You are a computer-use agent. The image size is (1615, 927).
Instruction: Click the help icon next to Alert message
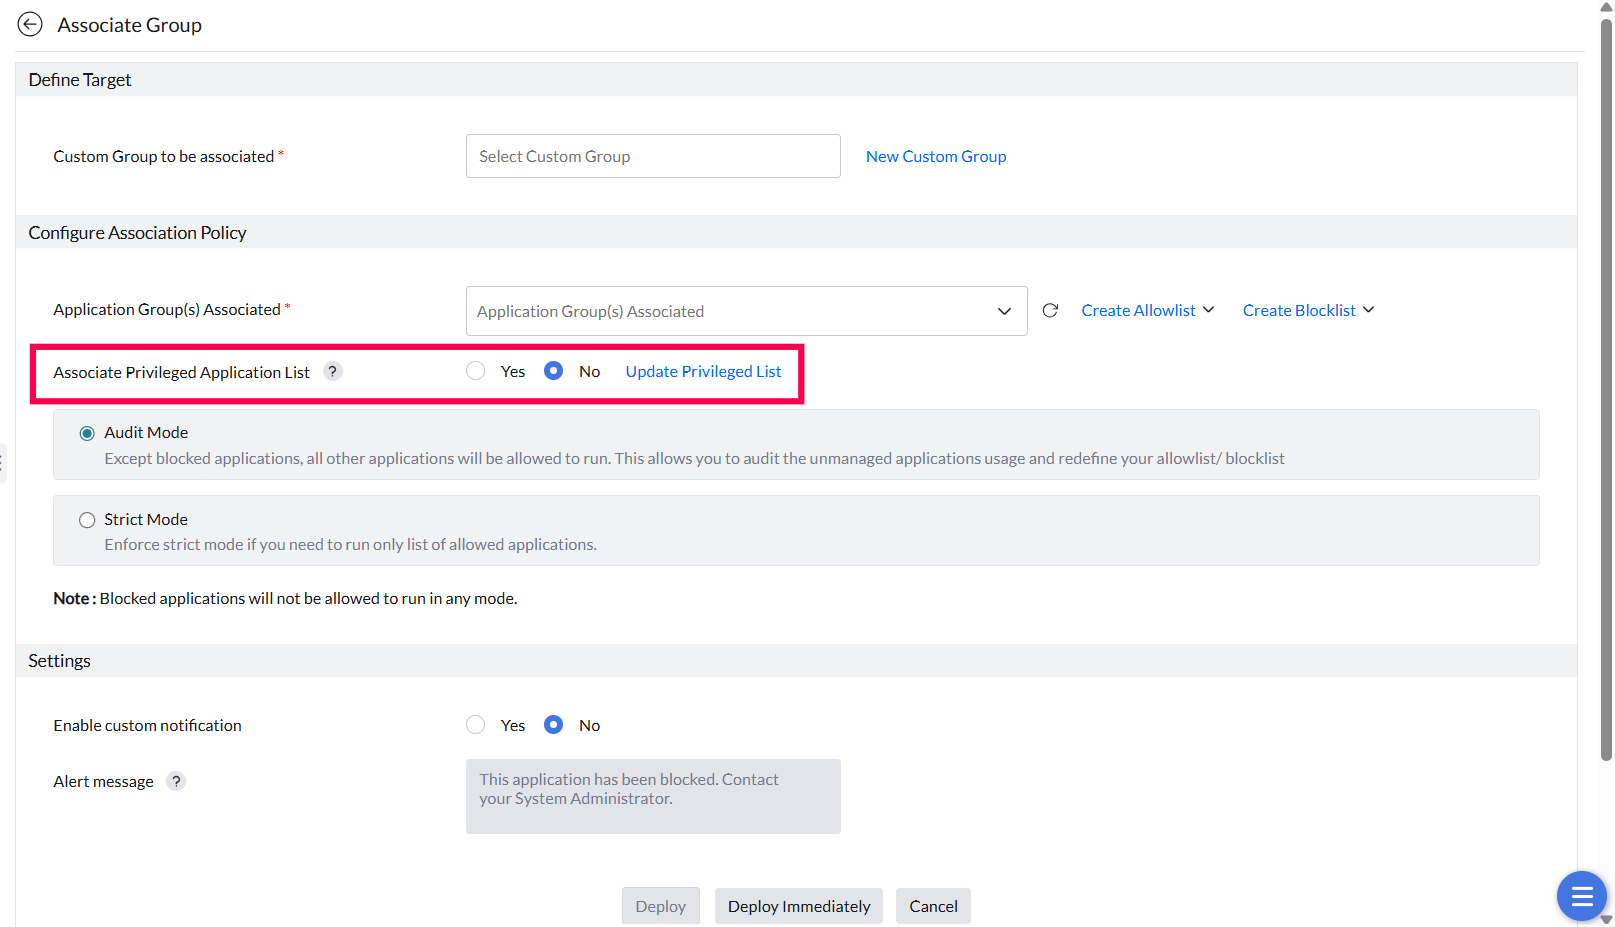pos(176,782)
